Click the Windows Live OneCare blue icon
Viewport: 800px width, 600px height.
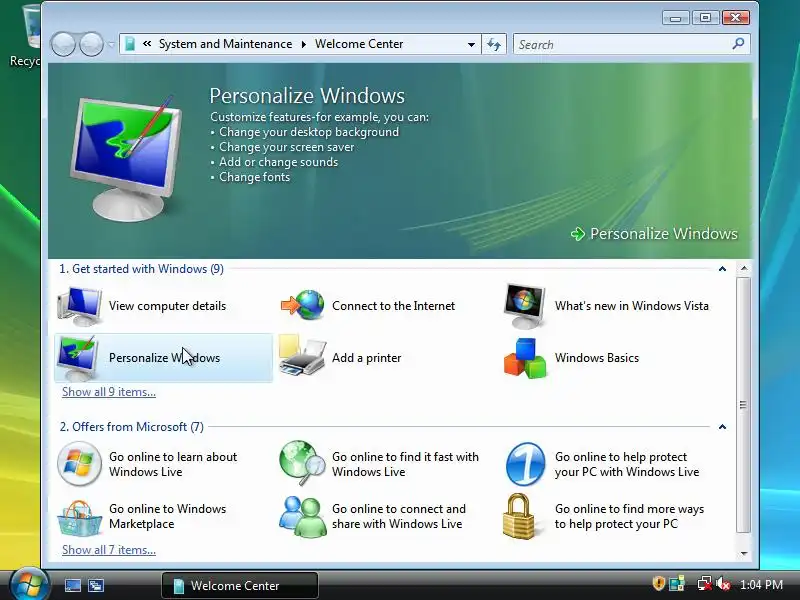point(525,464)
